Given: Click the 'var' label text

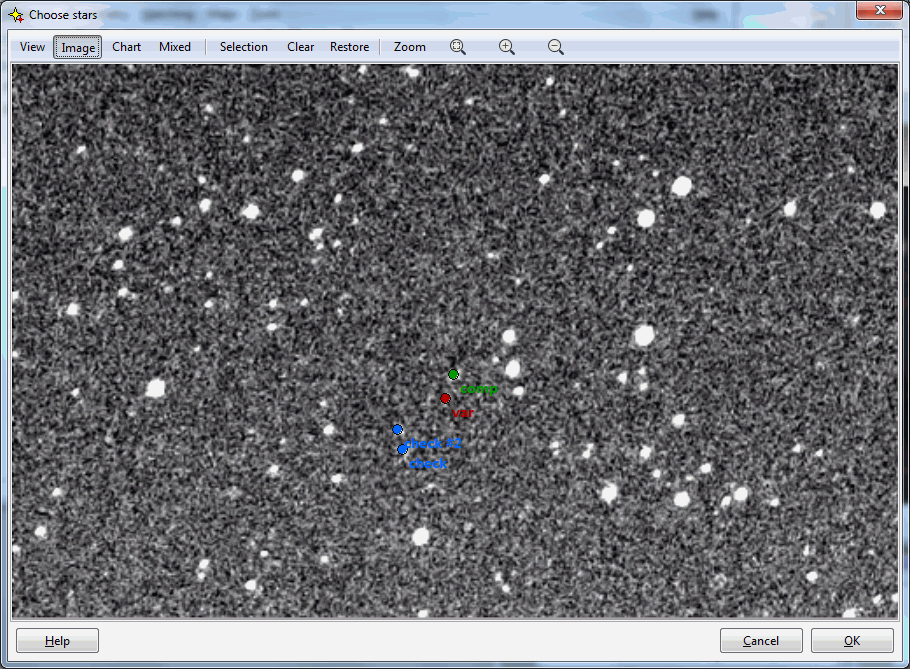Looking at the screenshot, I should pyautogui.click(x=463, y=413).
